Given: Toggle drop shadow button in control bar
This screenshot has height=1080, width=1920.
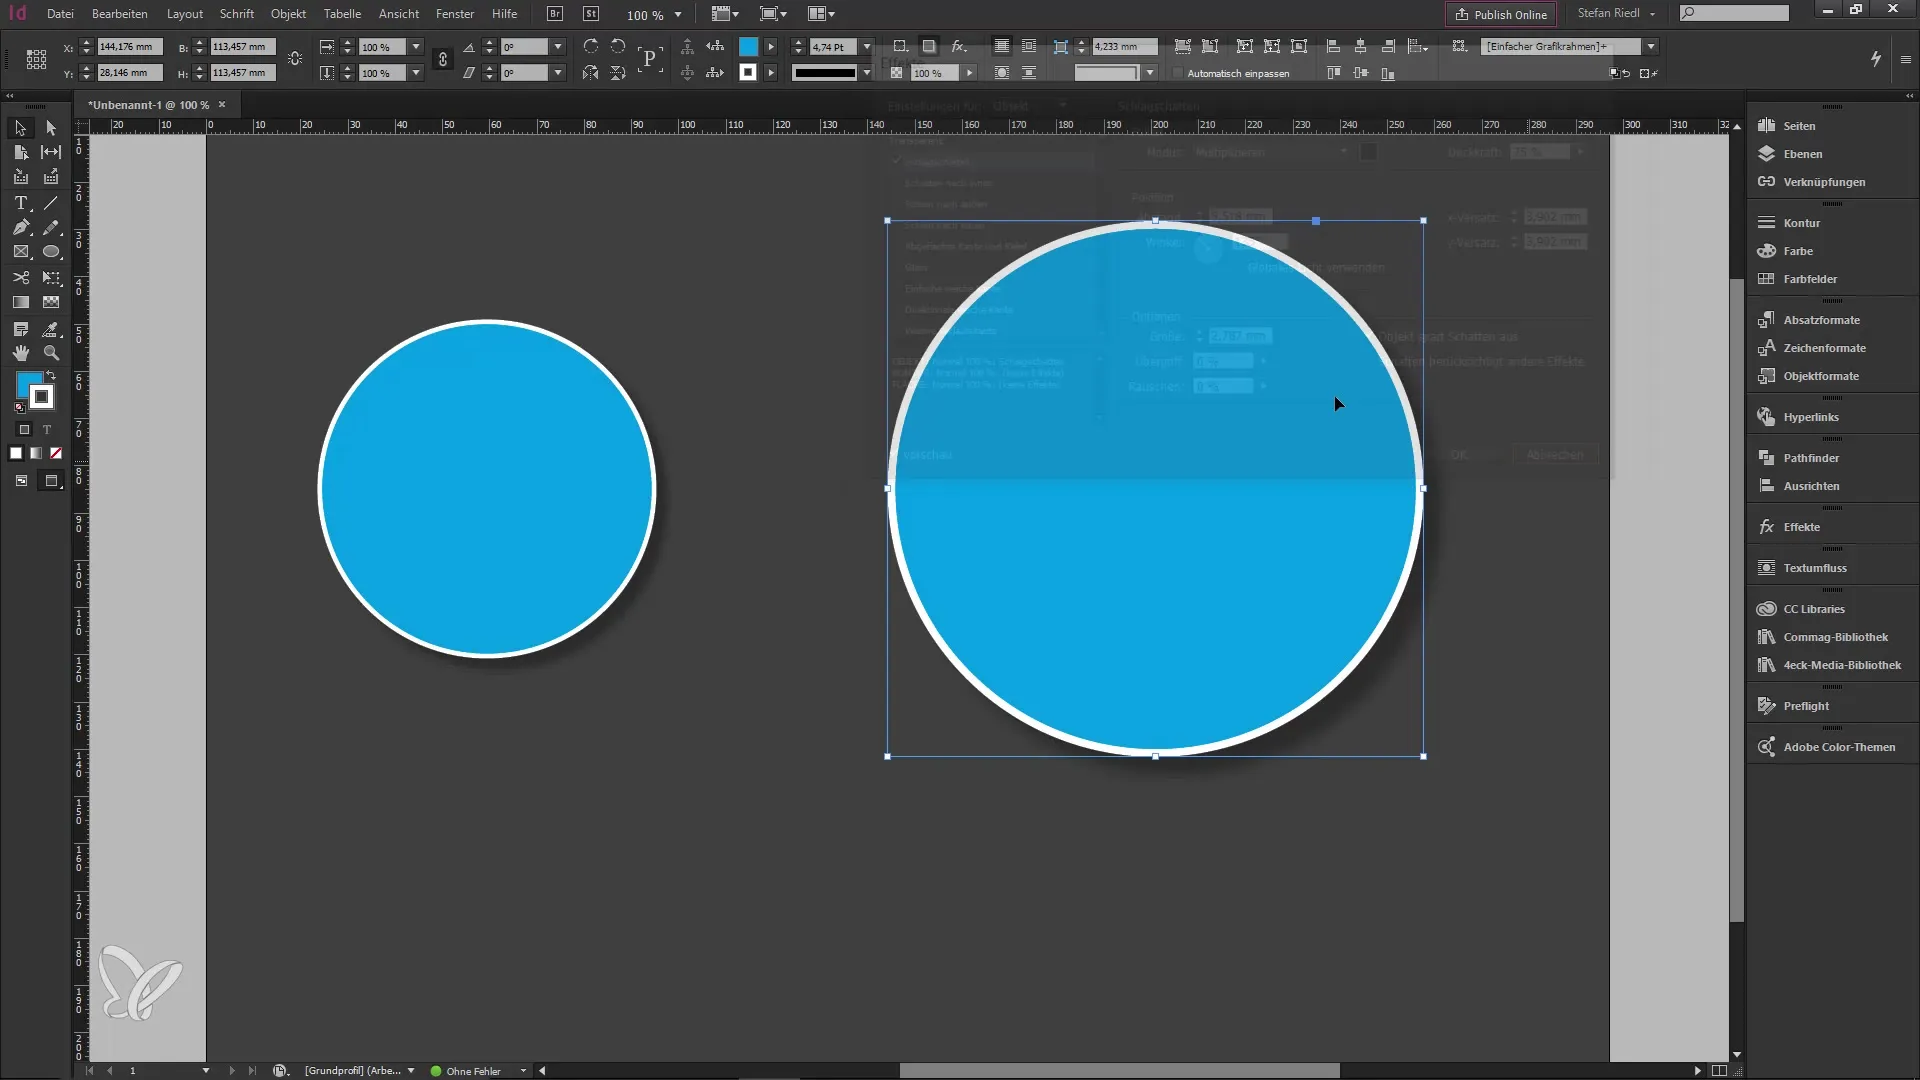Looking at the screenshot, I should (x=929, y=46).
